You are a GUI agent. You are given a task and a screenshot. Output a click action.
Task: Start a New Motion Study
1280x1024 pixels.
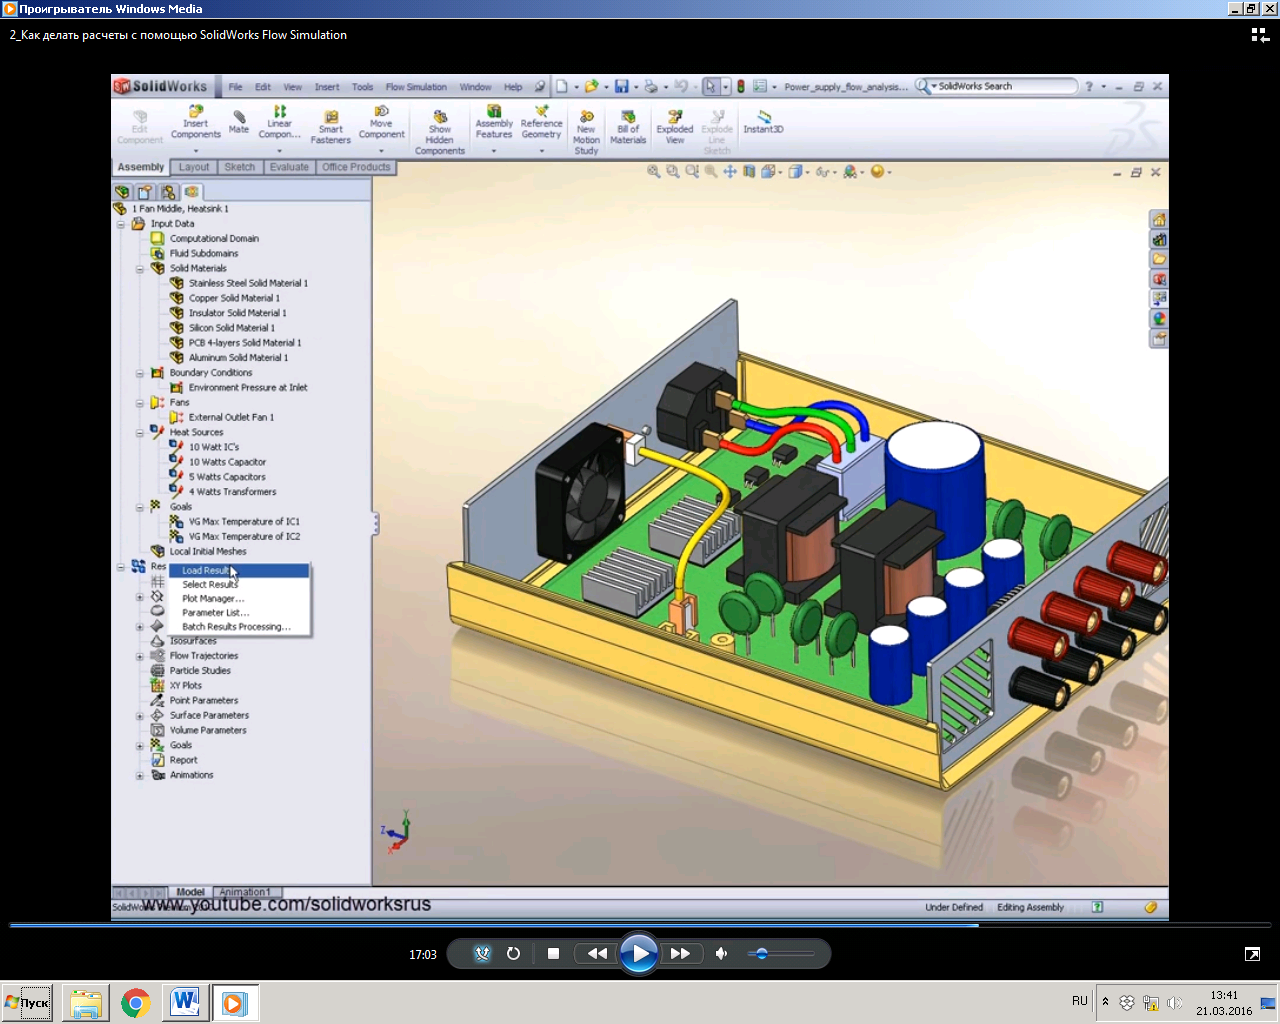coord(587,133)
